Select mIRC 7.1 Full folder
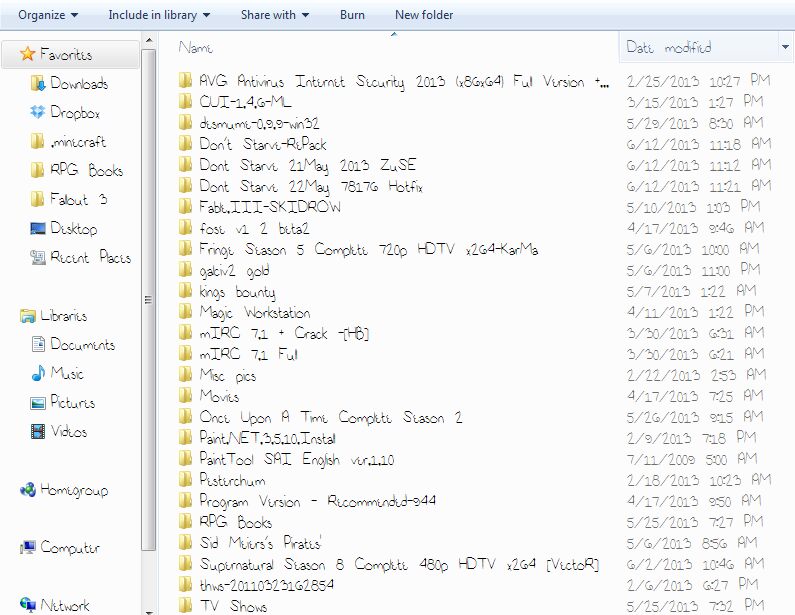Viewport: 795px width, 615px height. [248, 354]
